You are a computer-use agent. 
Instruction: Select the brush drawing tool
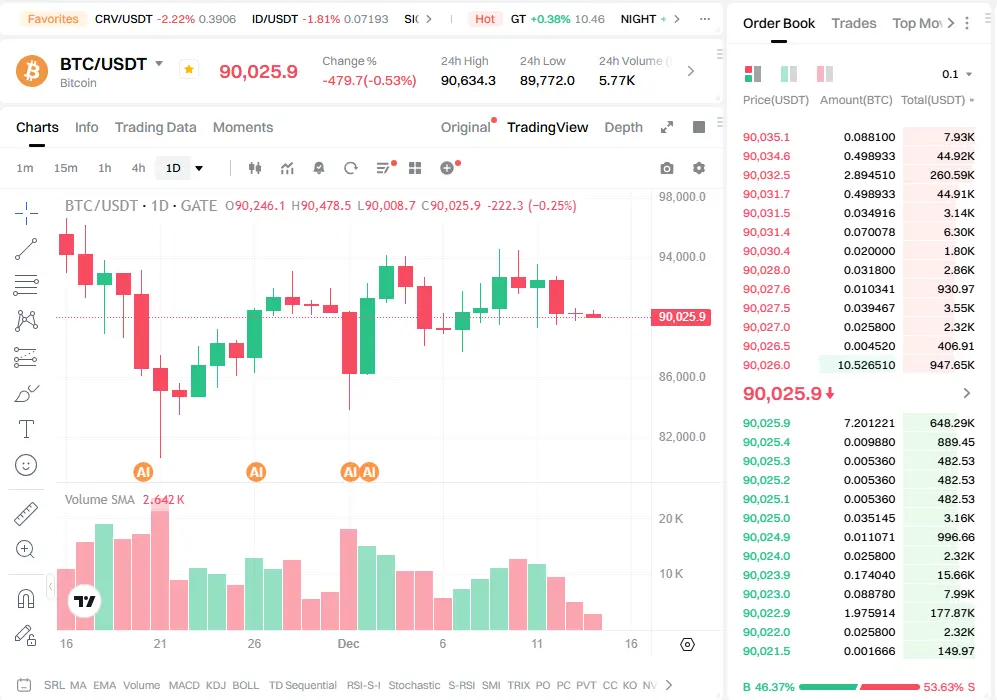pos(26,394)
